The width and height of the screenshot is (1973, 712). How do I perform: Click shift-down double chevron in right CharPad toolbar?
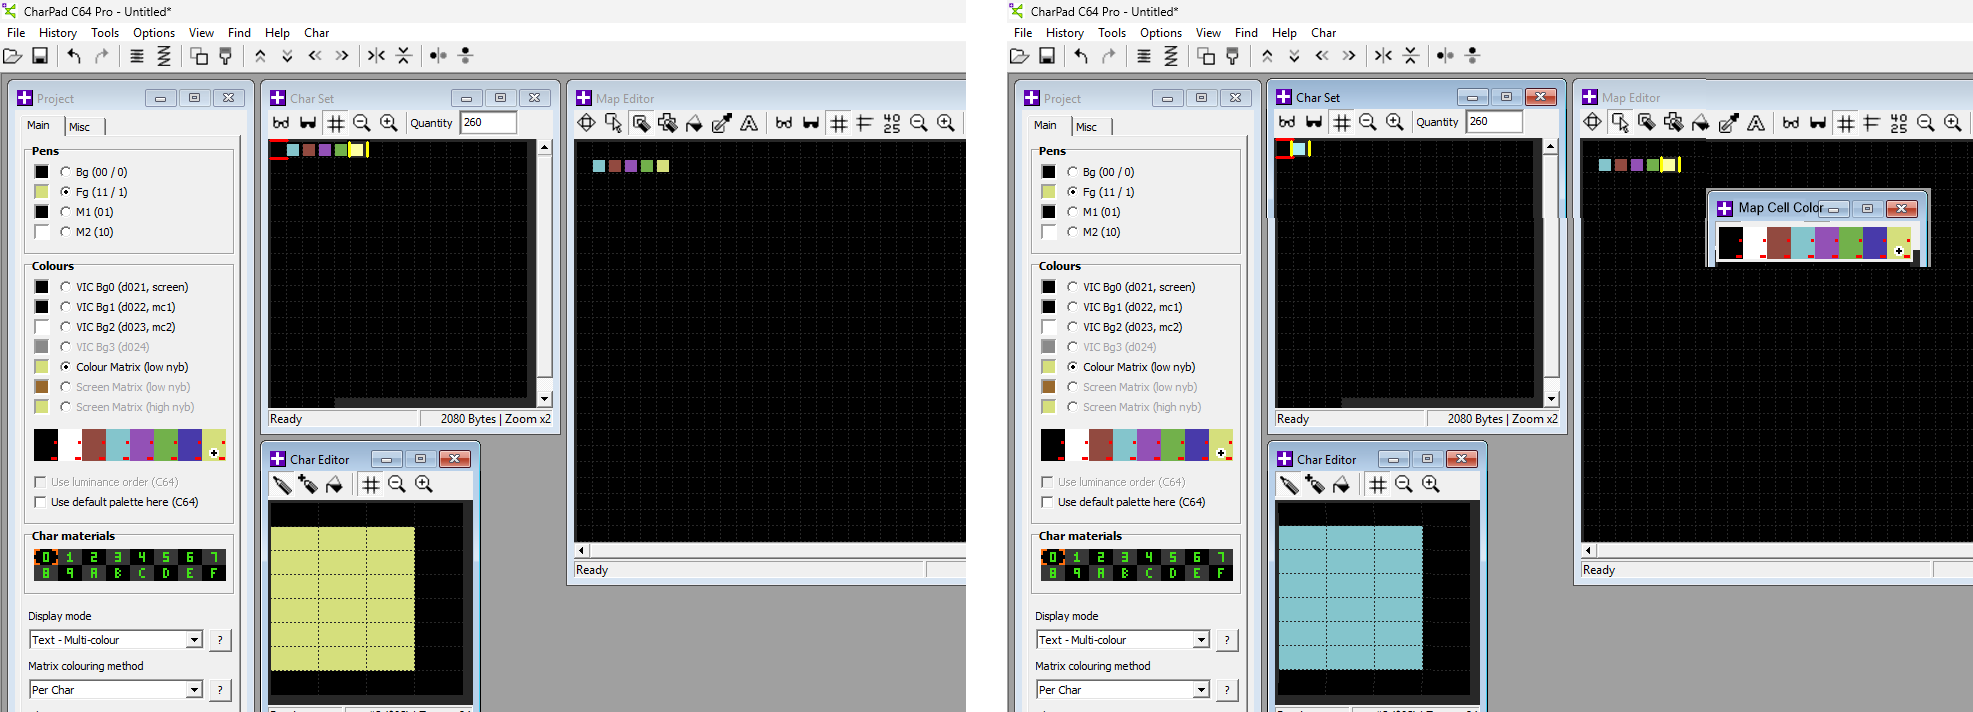(1294, 56)
